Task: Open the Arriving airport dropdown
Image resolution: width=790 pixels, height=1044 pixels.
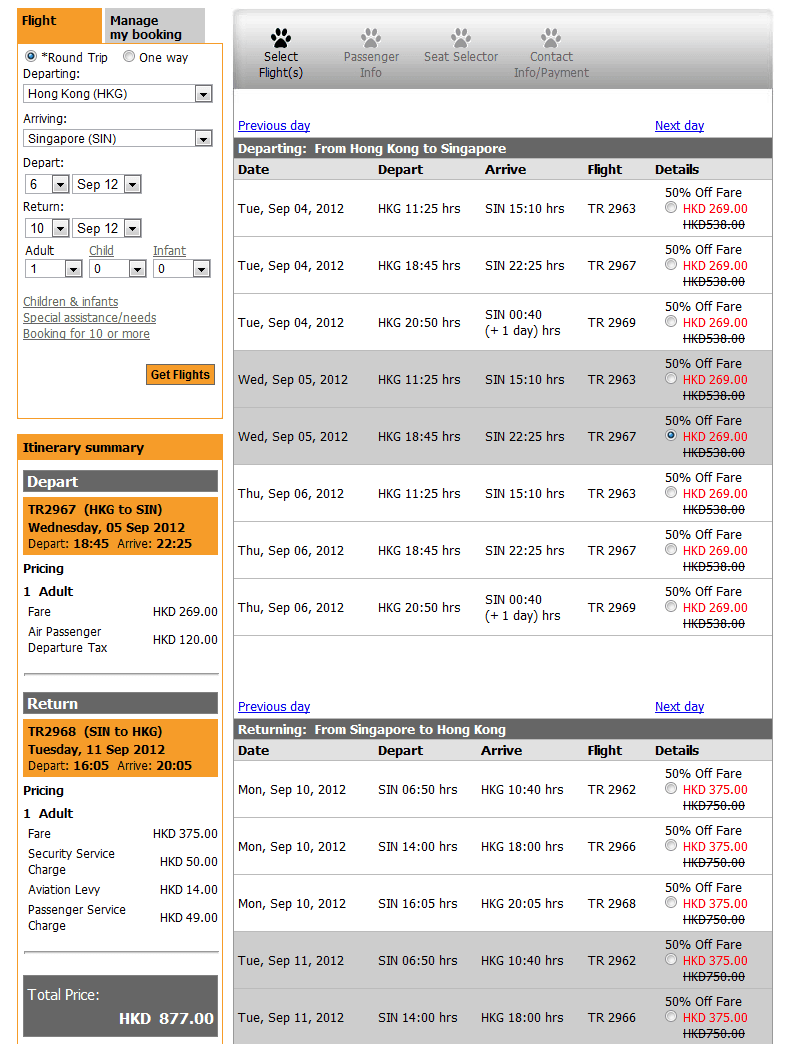Action: [x=203, y=139]
